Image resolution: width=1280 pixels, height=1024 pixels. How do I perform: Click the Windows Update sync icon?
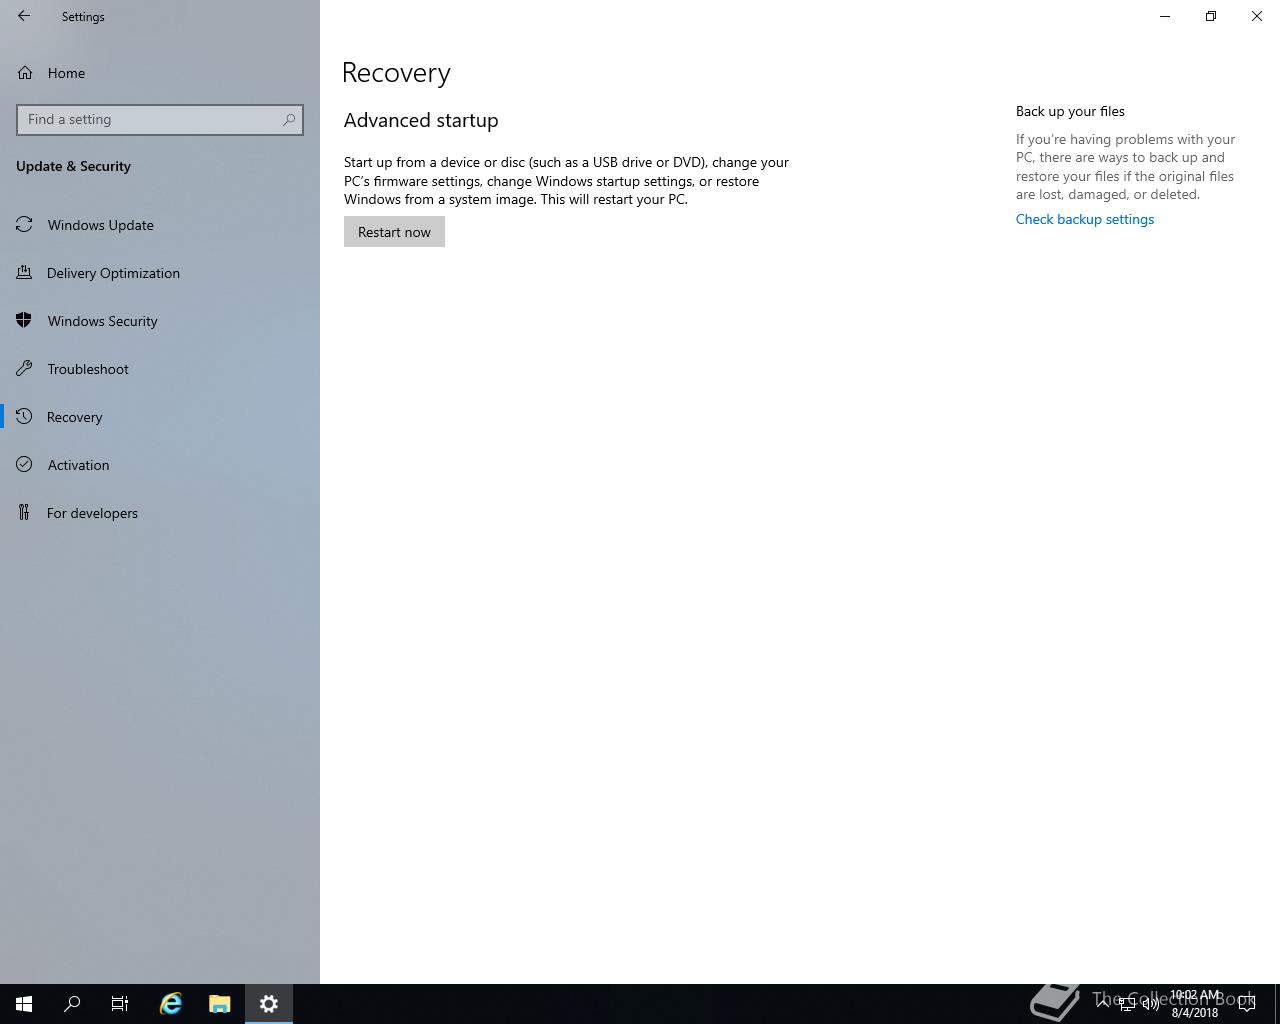coord(24,225)
